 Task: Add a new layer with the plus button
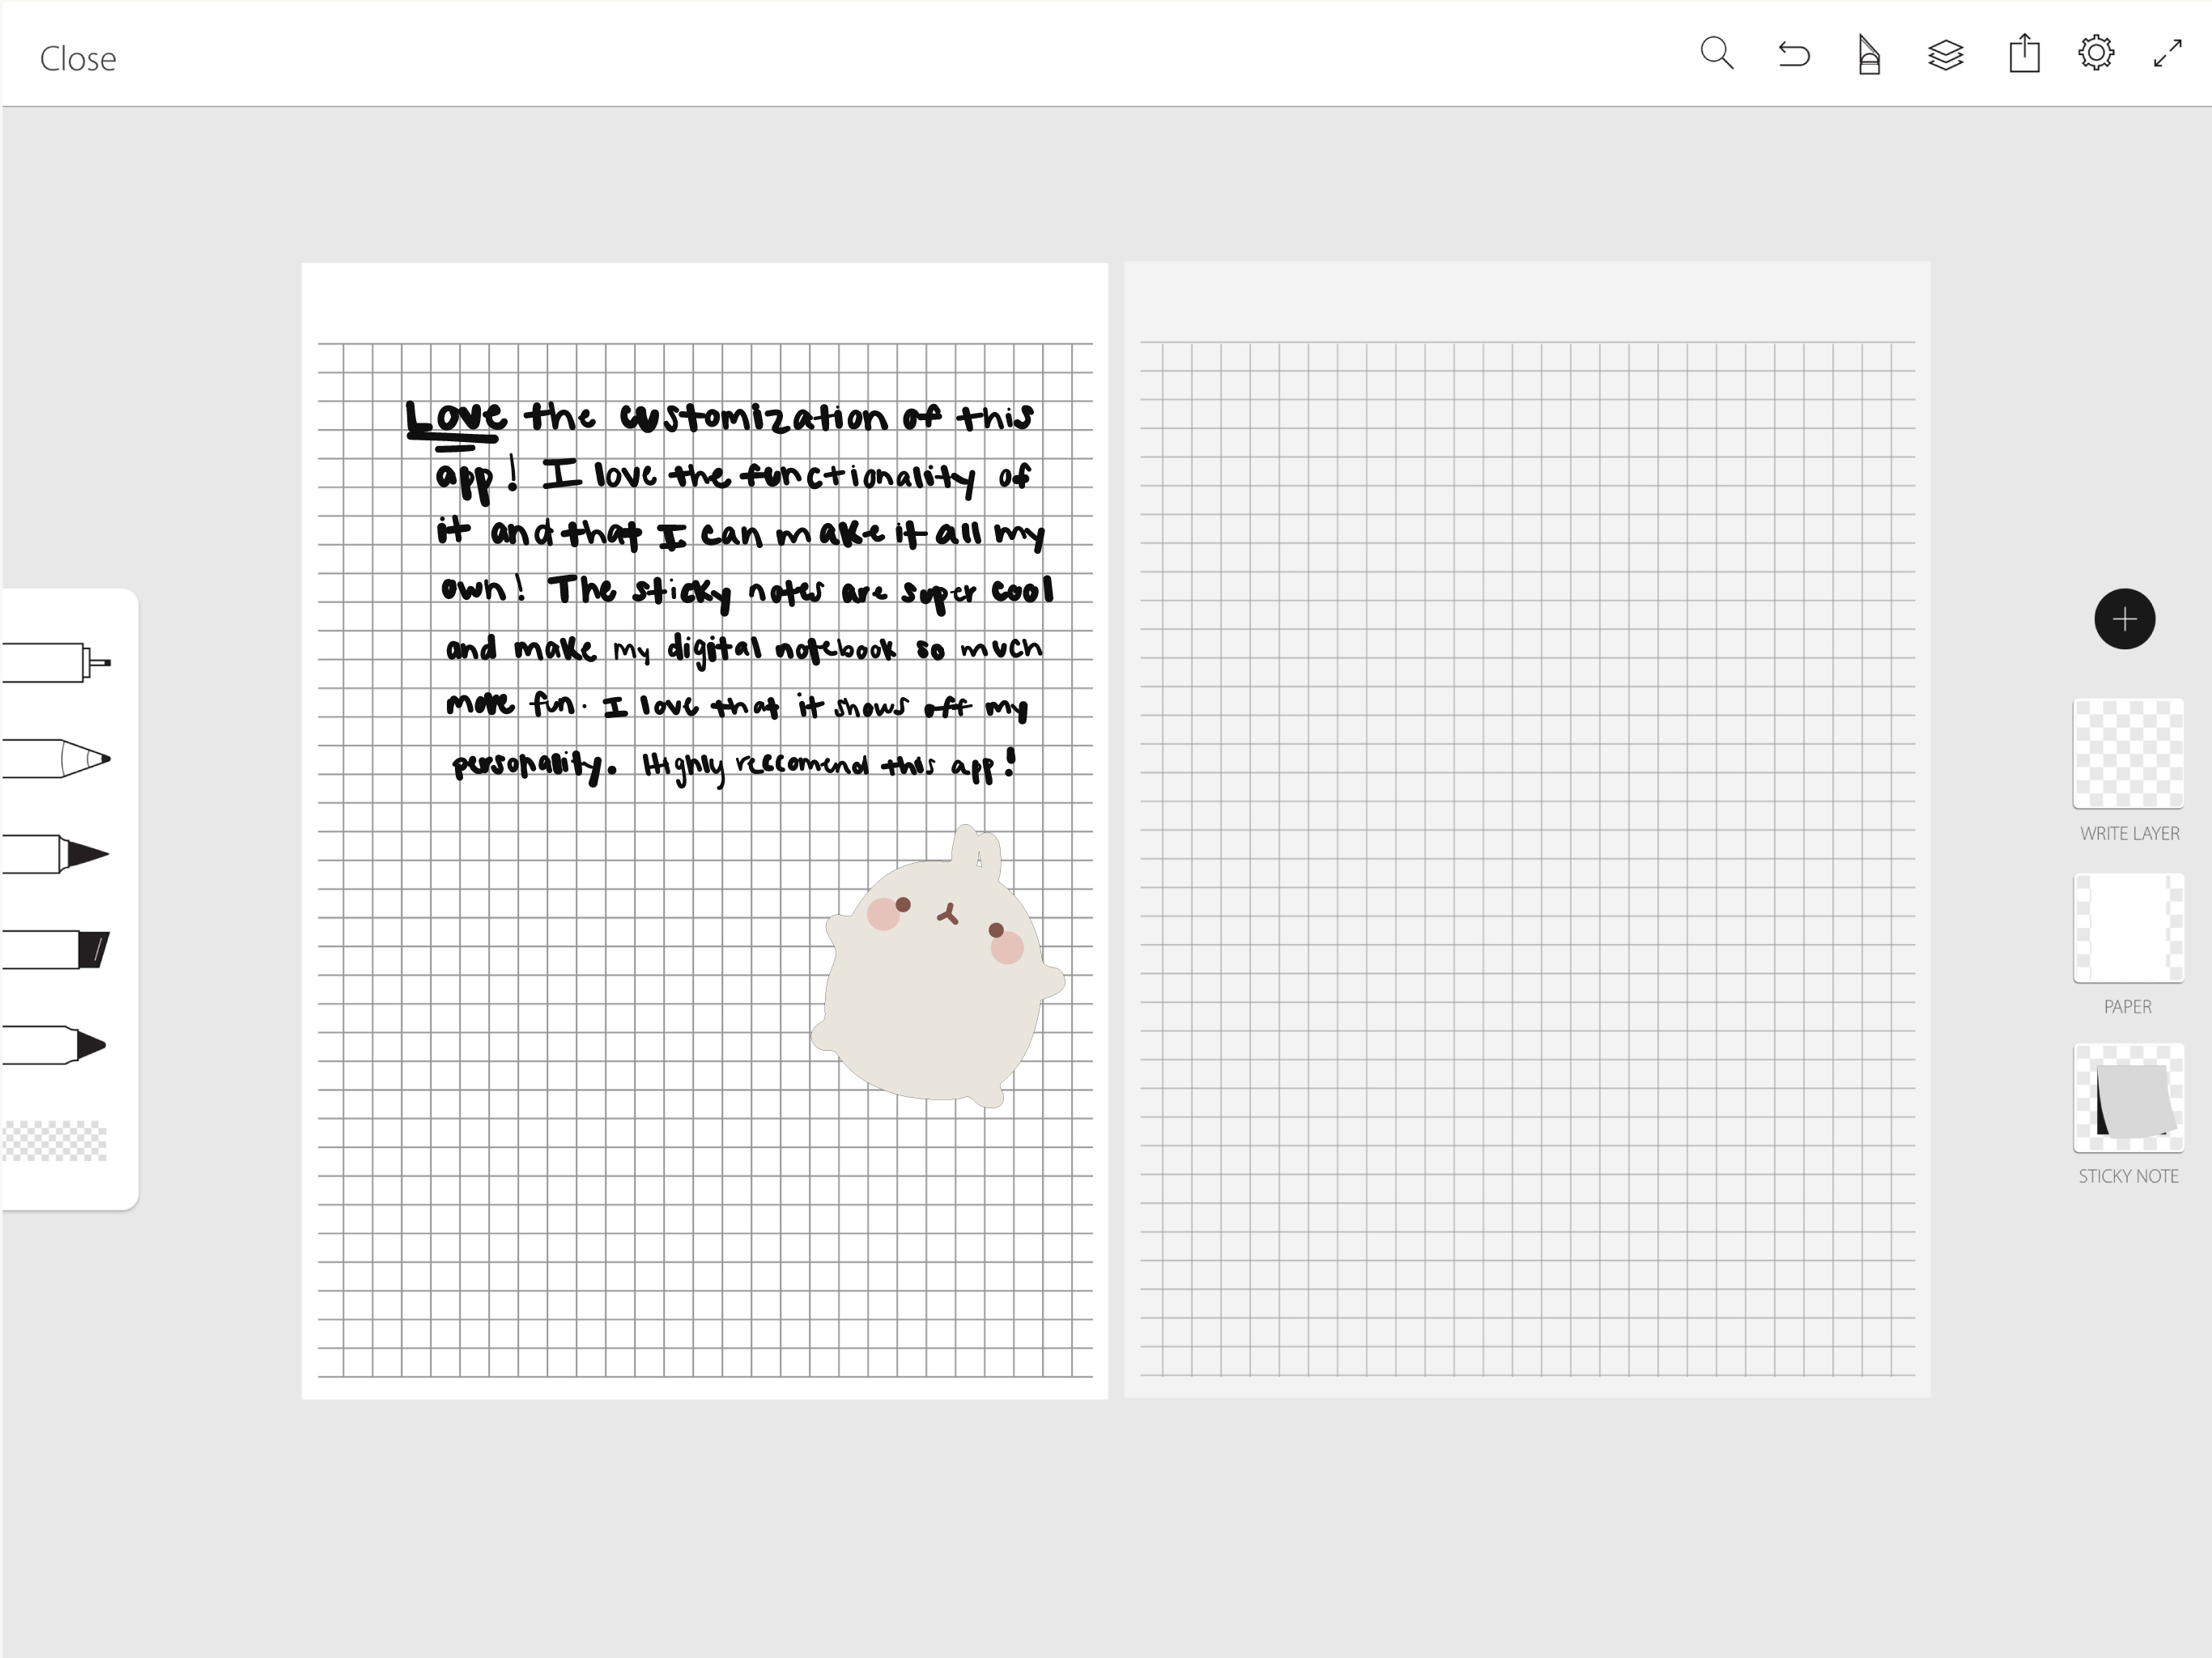tap(2124, 619)
